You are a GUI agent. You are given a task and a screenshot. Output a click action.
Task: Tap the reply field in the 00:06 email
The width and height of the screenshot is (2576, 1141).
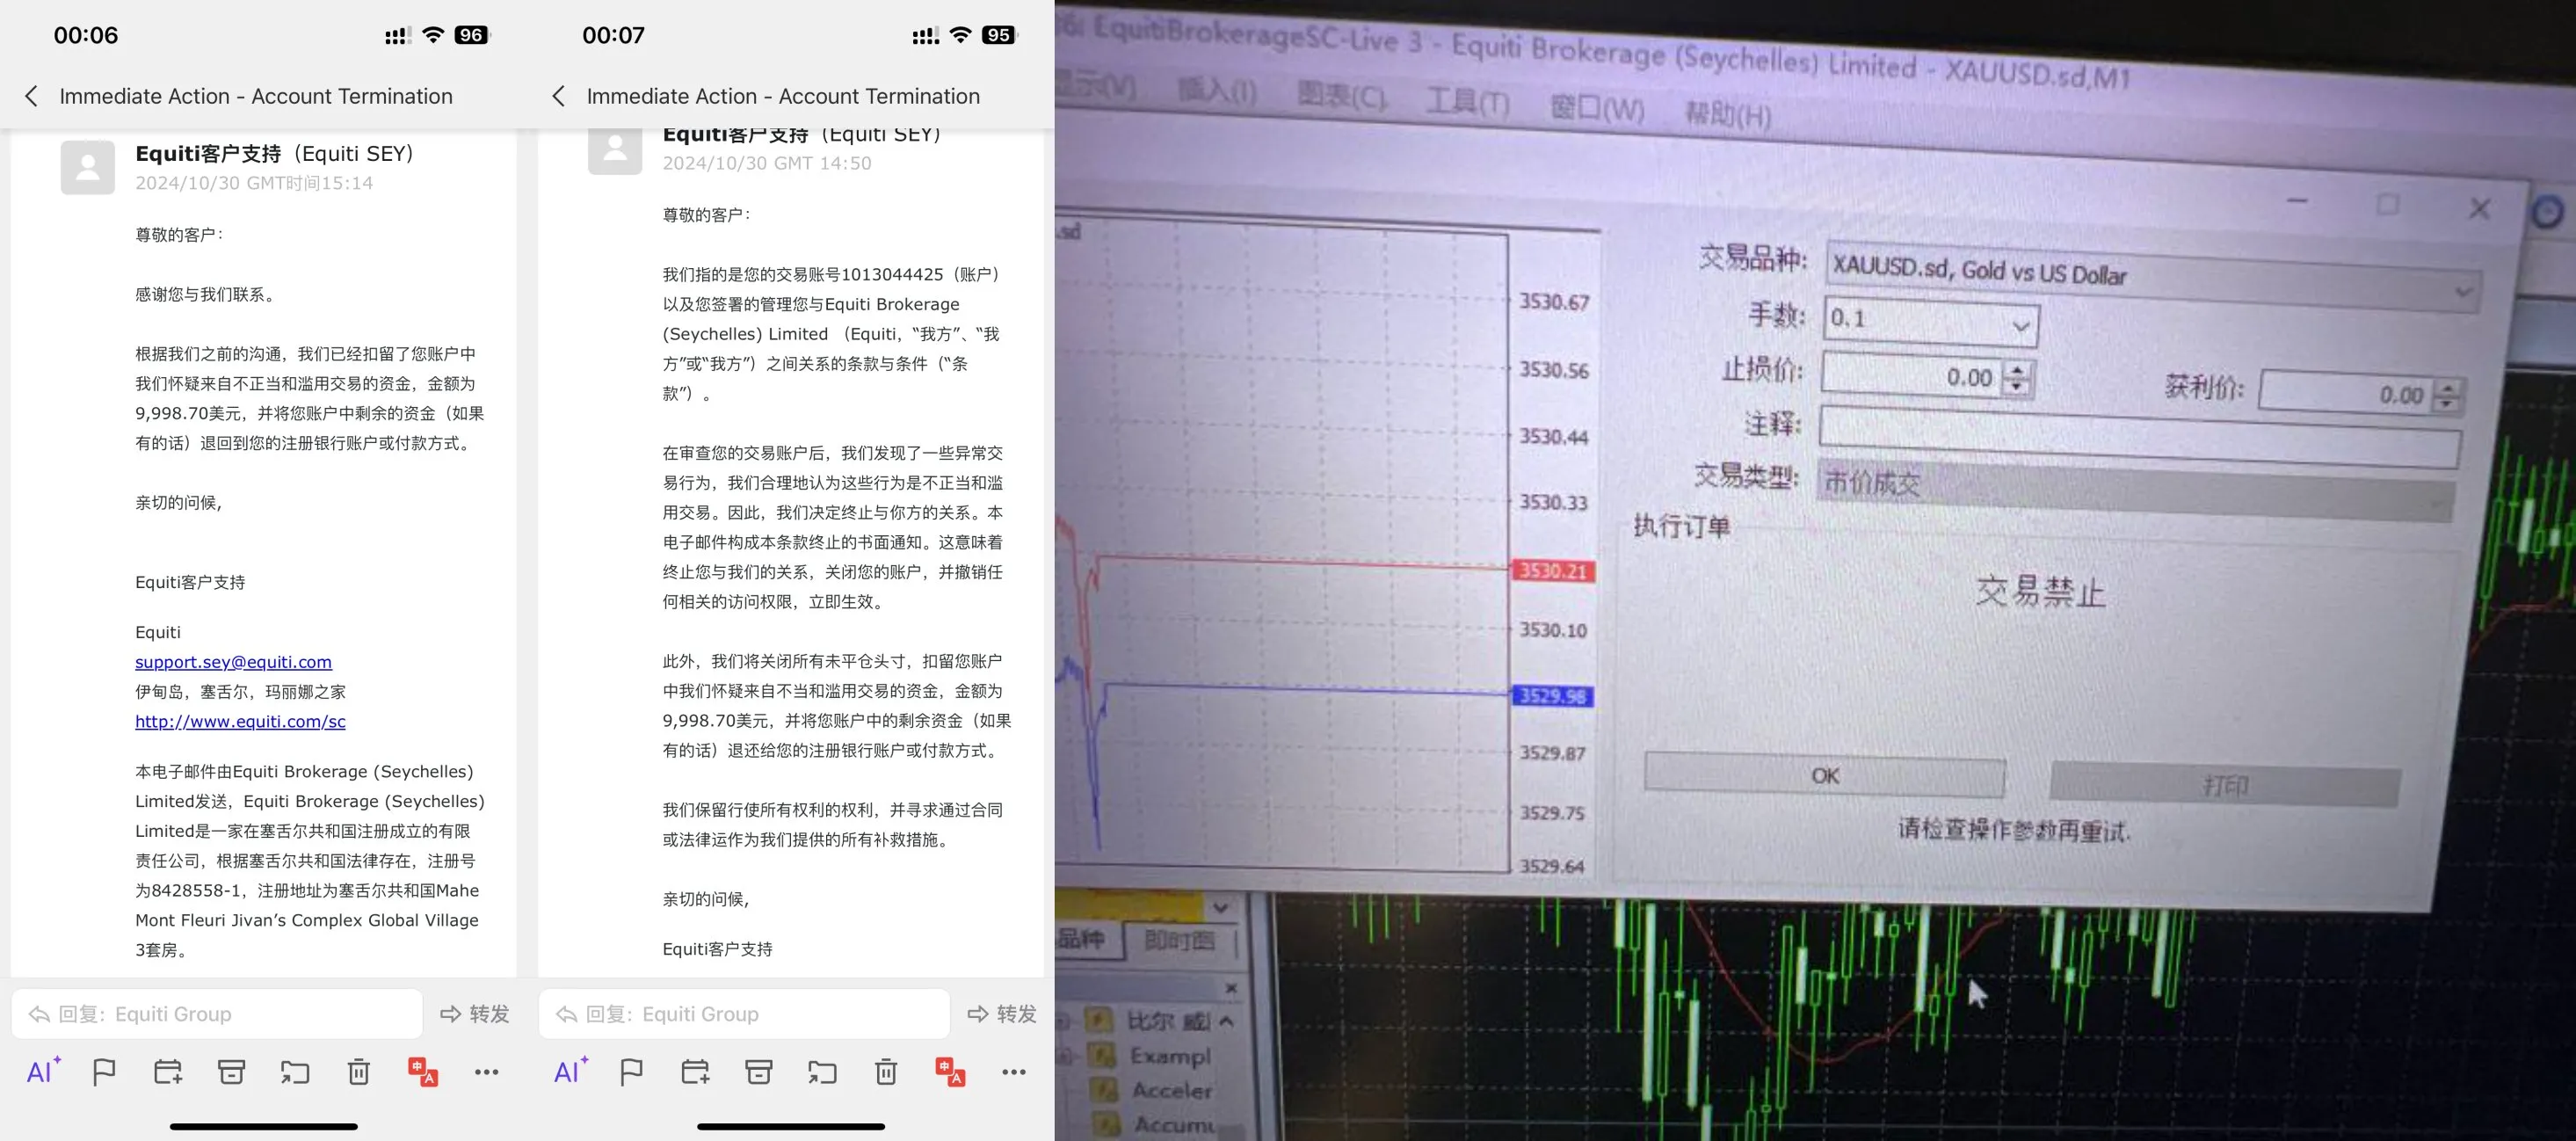217,1014
